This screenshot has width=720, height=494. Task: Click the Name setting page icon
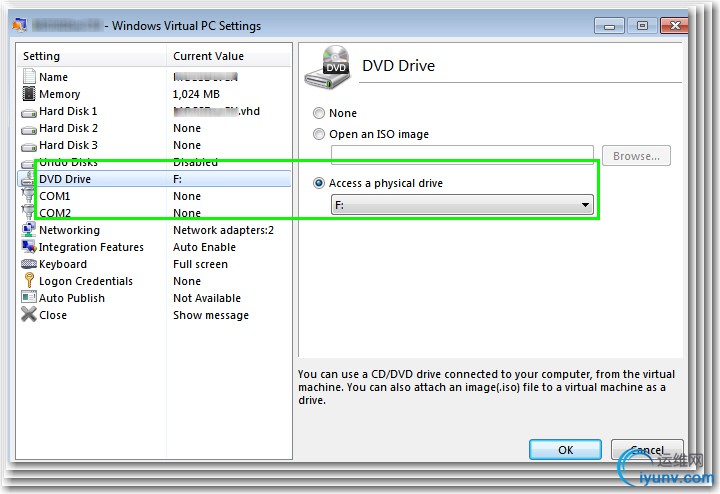point(29,76)
